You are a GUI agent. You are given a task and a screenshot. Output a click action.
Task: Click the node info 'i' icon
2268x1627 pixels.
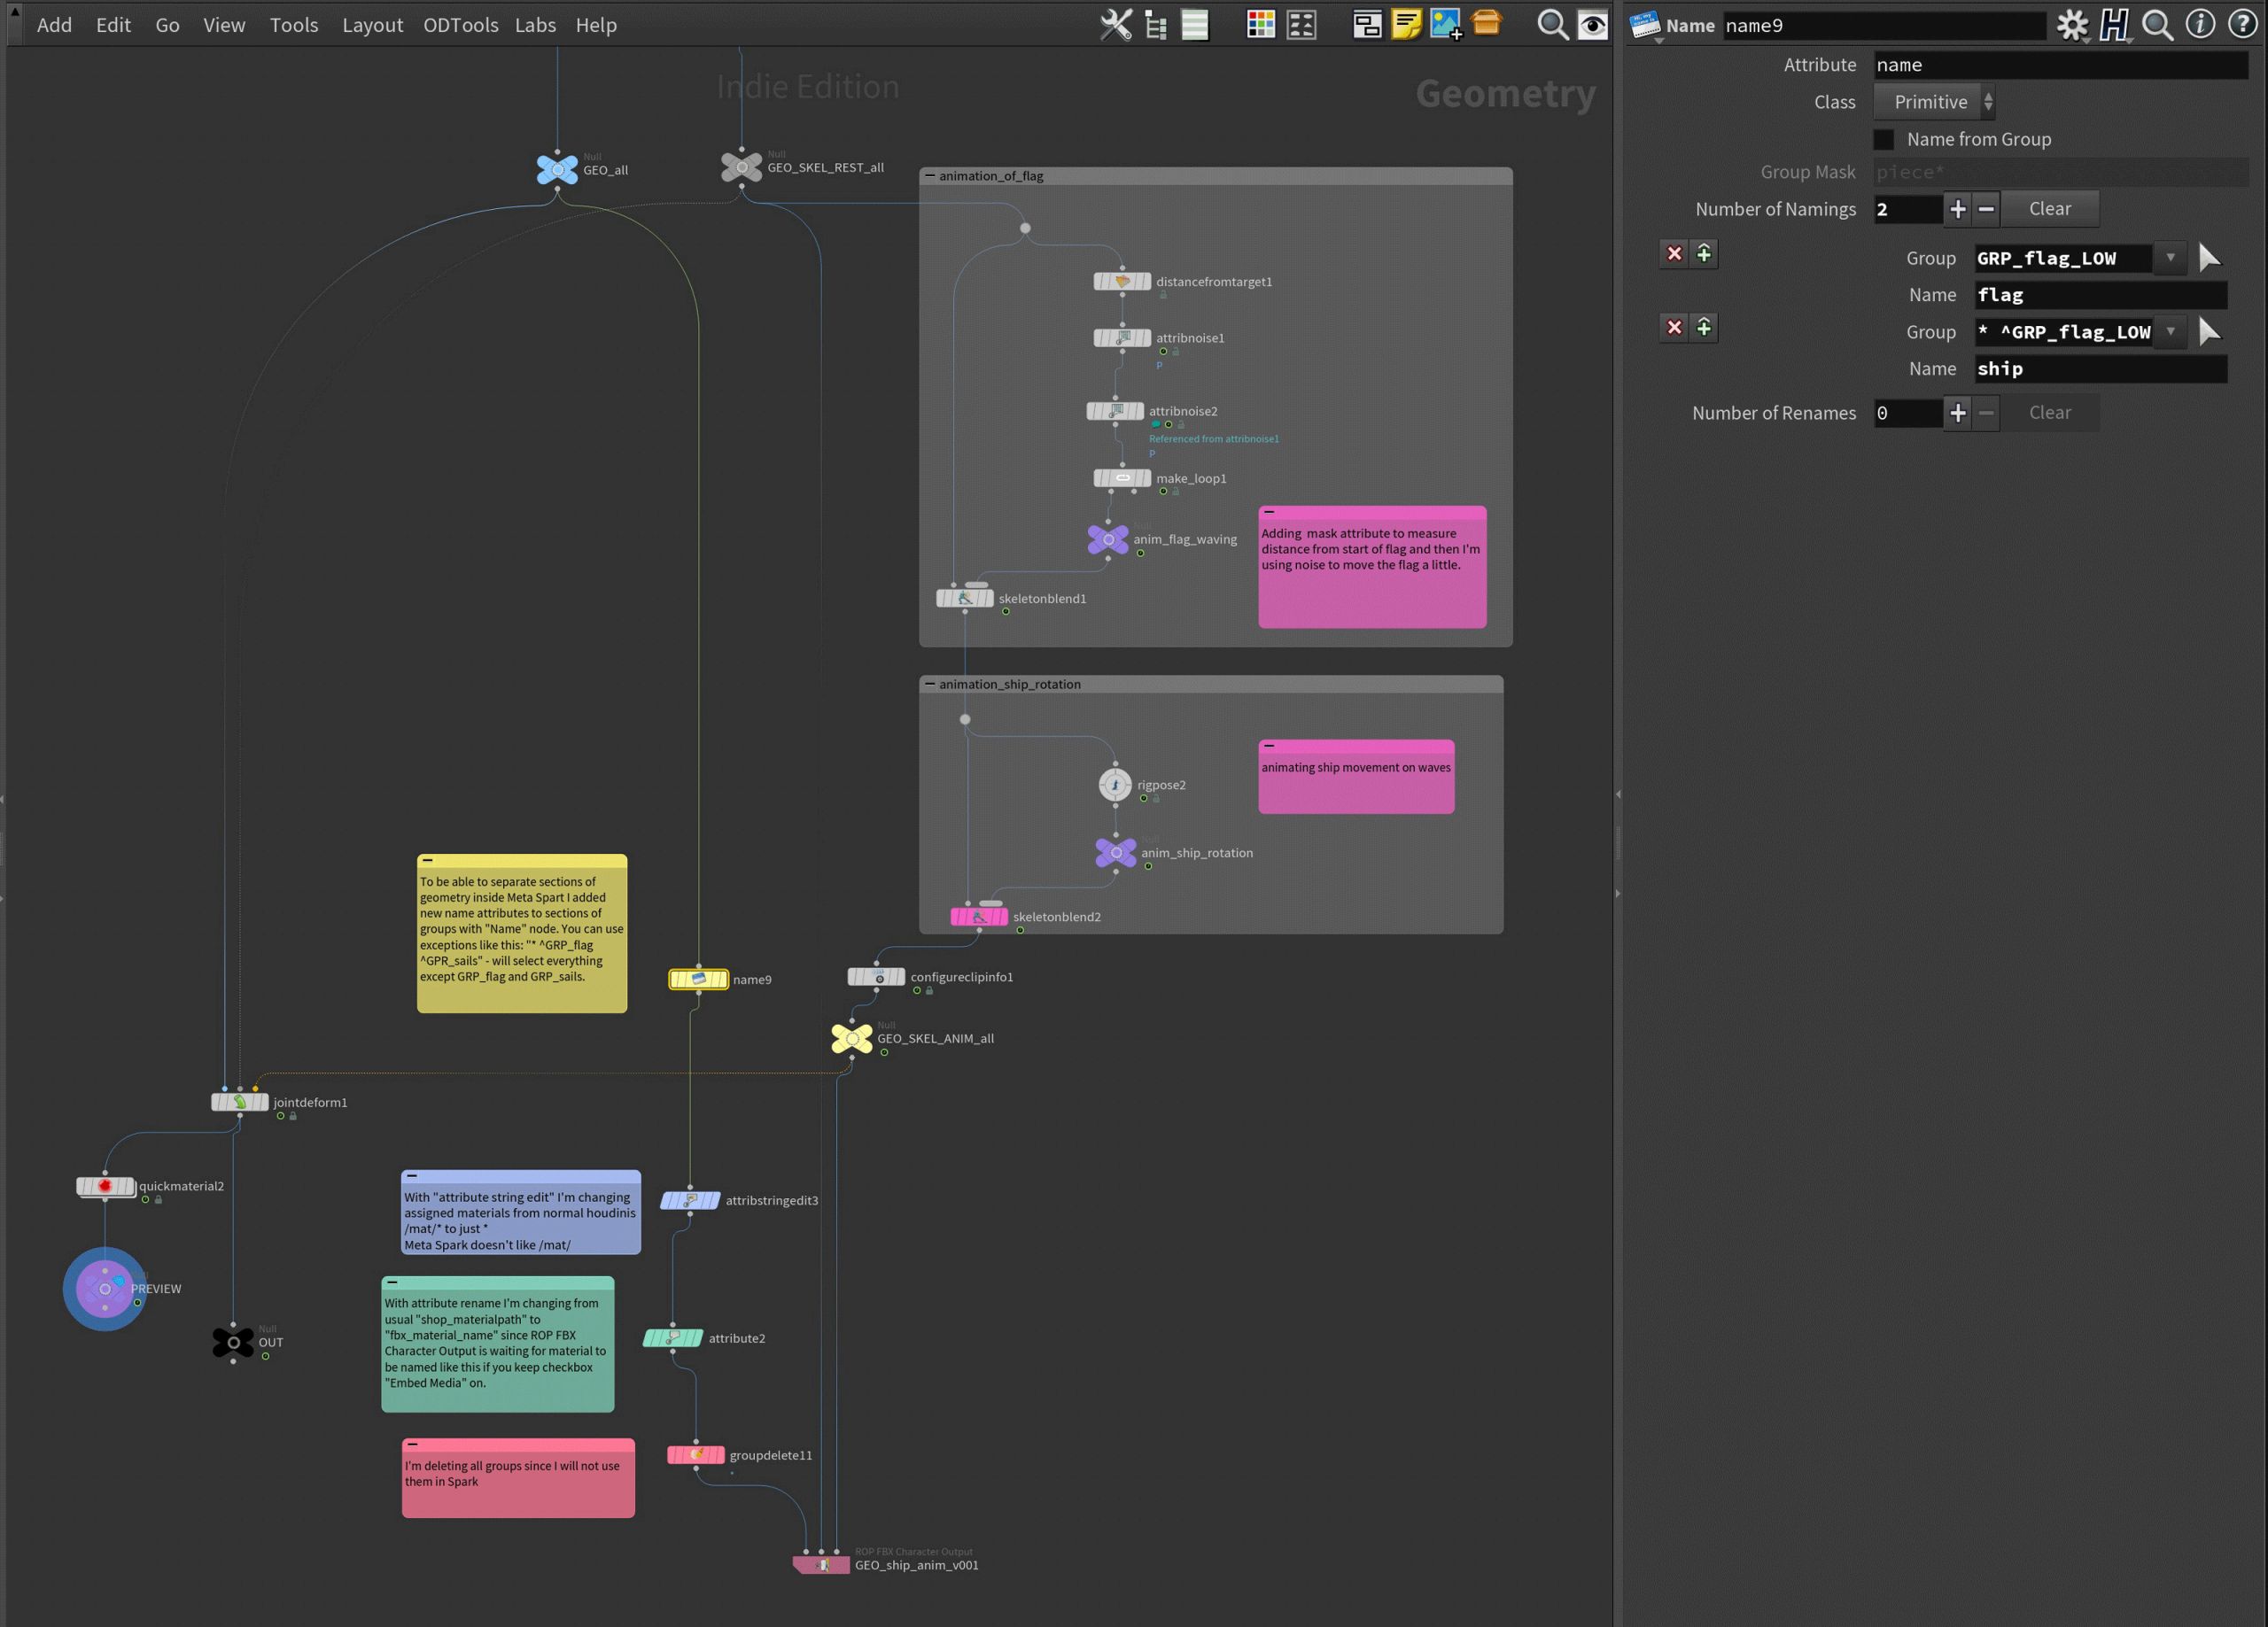(x=2199, y=25)
